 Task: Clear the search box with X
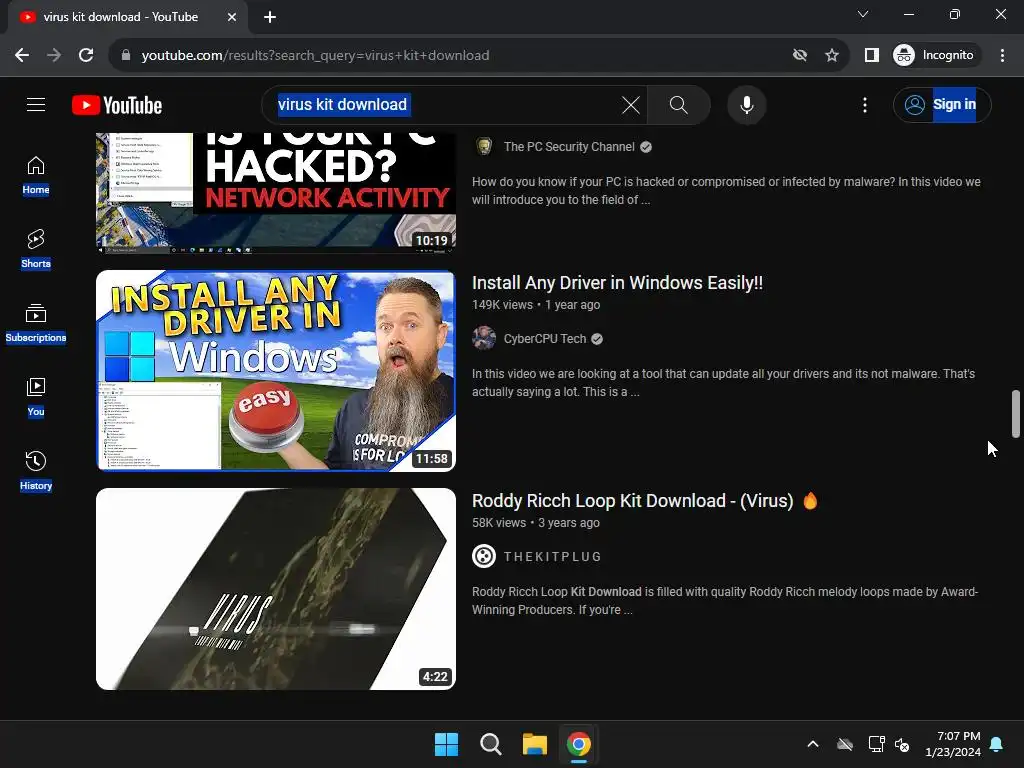click(630, 104)
